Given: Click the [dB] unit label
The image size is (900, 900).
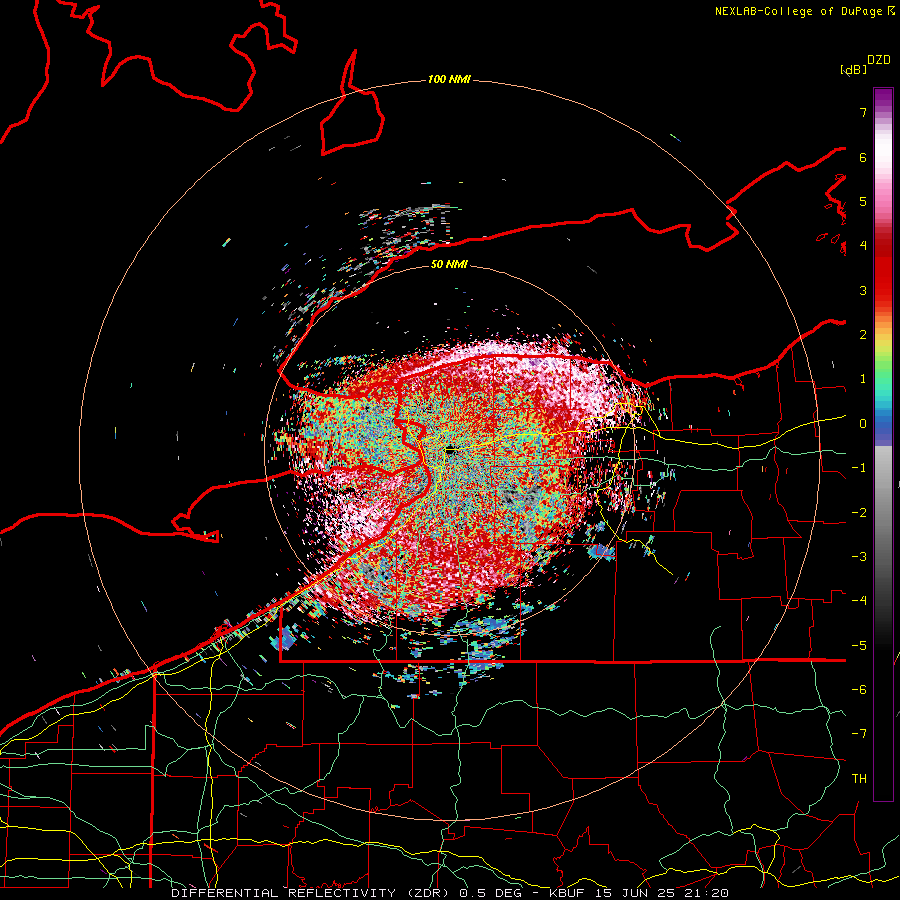Looking at the screenshot, I should (x=854, y=69).
